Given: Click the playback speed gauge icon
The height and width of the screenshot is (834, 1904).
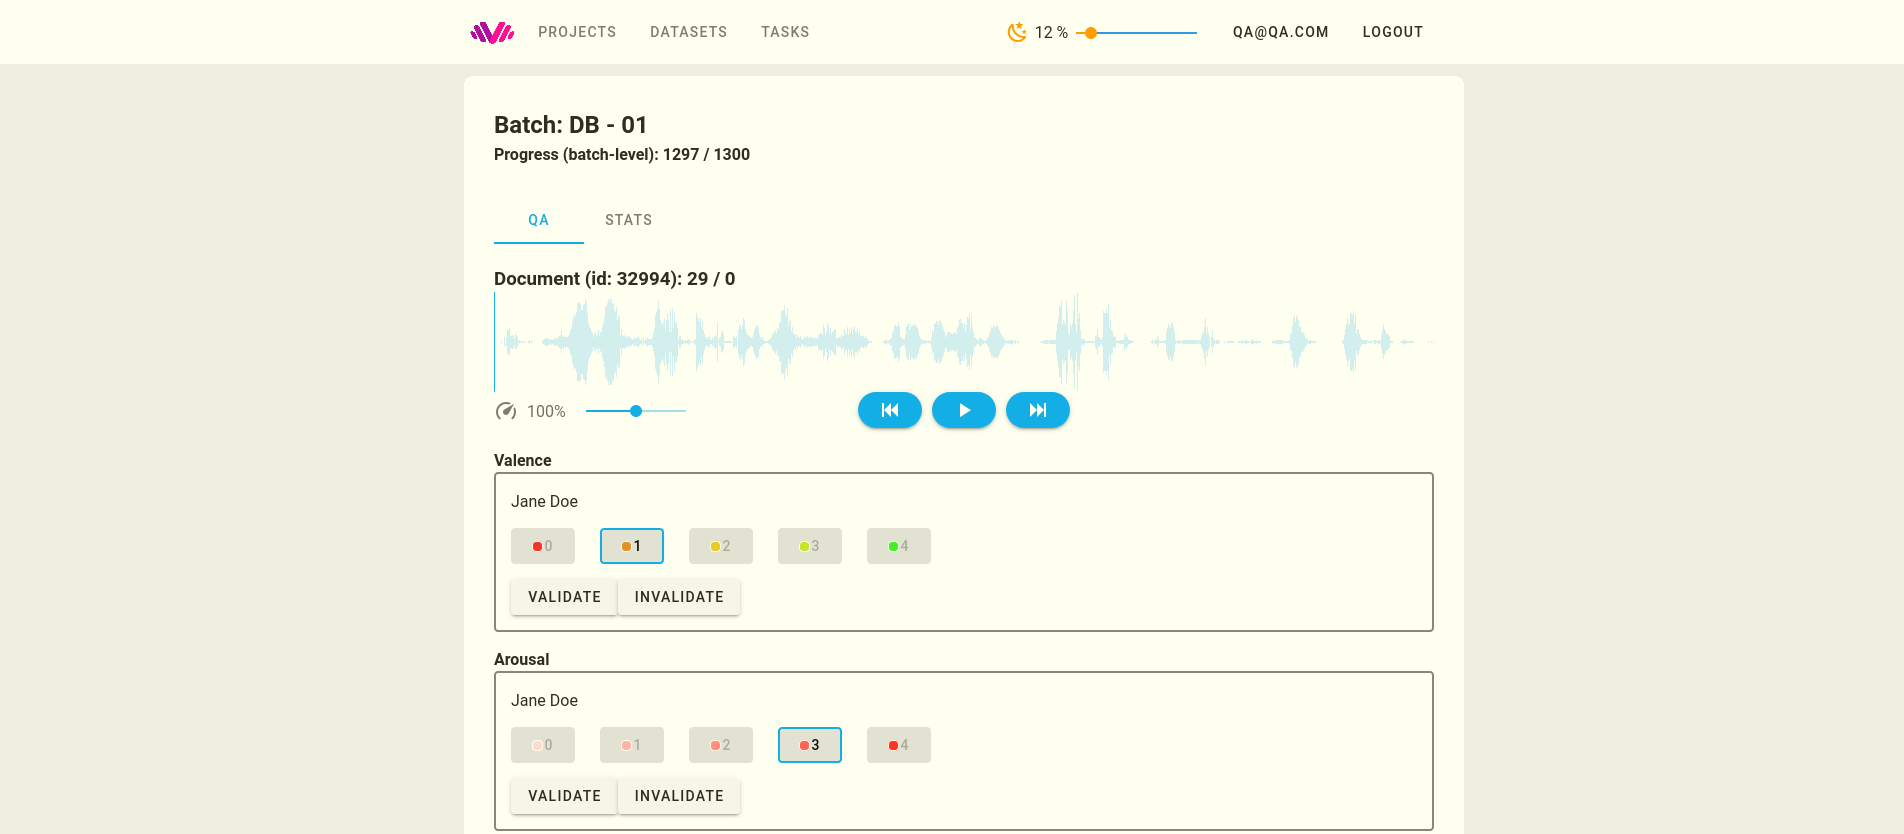Looking at the screenshot, I should tap(506, 411).
